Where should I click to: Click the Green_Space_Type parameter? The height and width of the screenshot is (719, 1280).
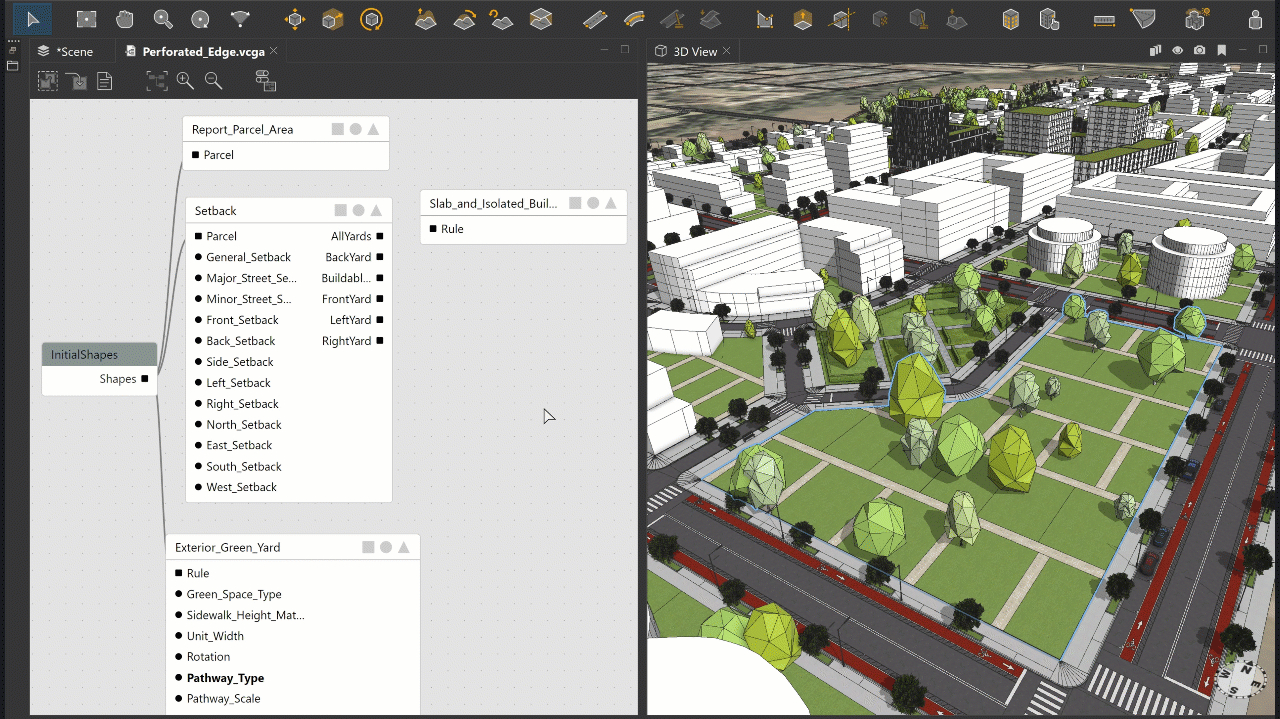pyautogui.click(x=234, y=594)
